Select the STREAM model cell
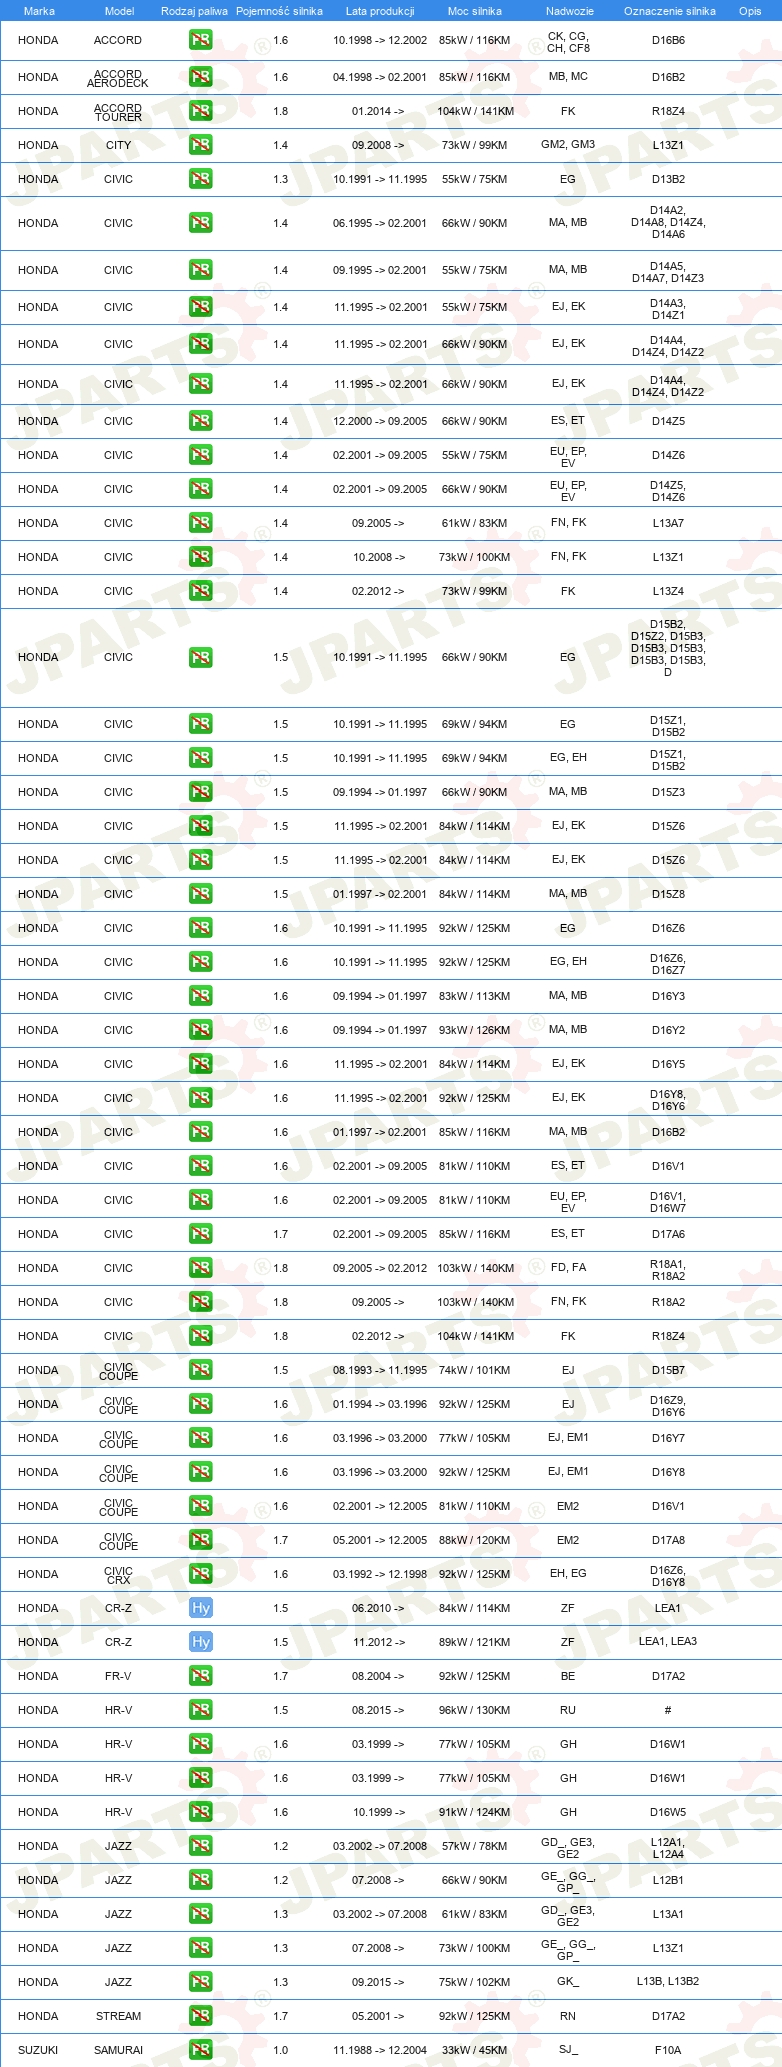 pos(118,2016)
